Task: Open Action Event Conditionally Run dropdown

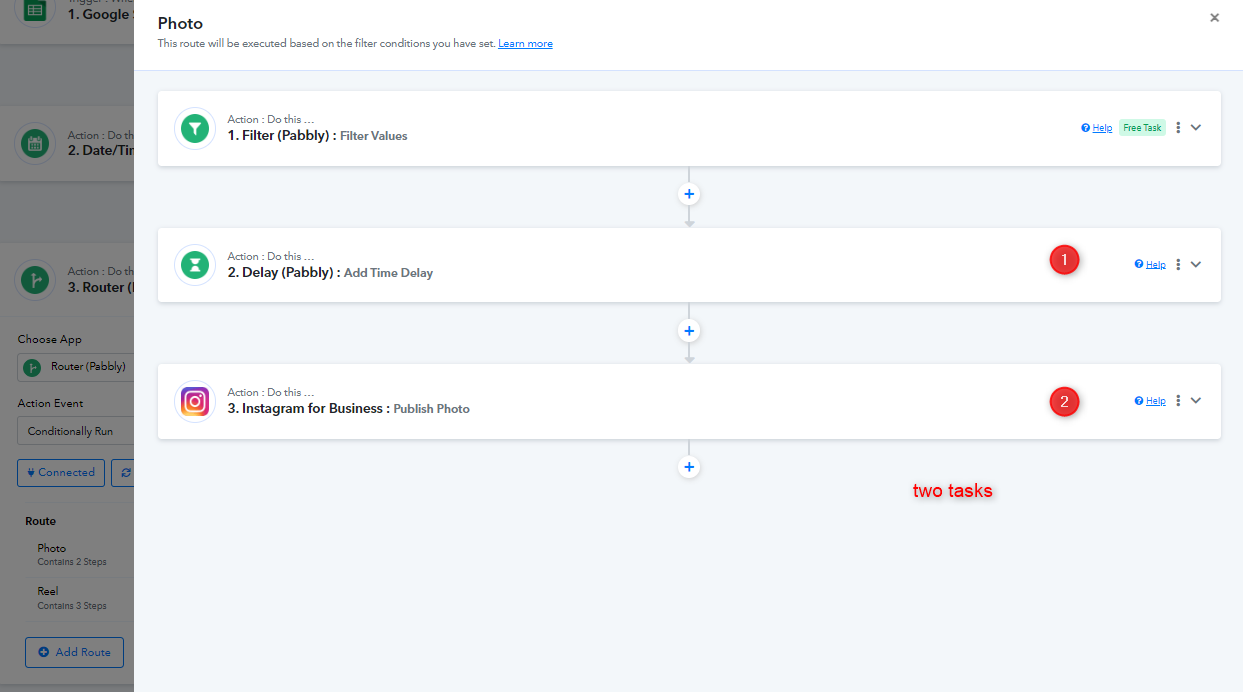Action: [76, 431]
